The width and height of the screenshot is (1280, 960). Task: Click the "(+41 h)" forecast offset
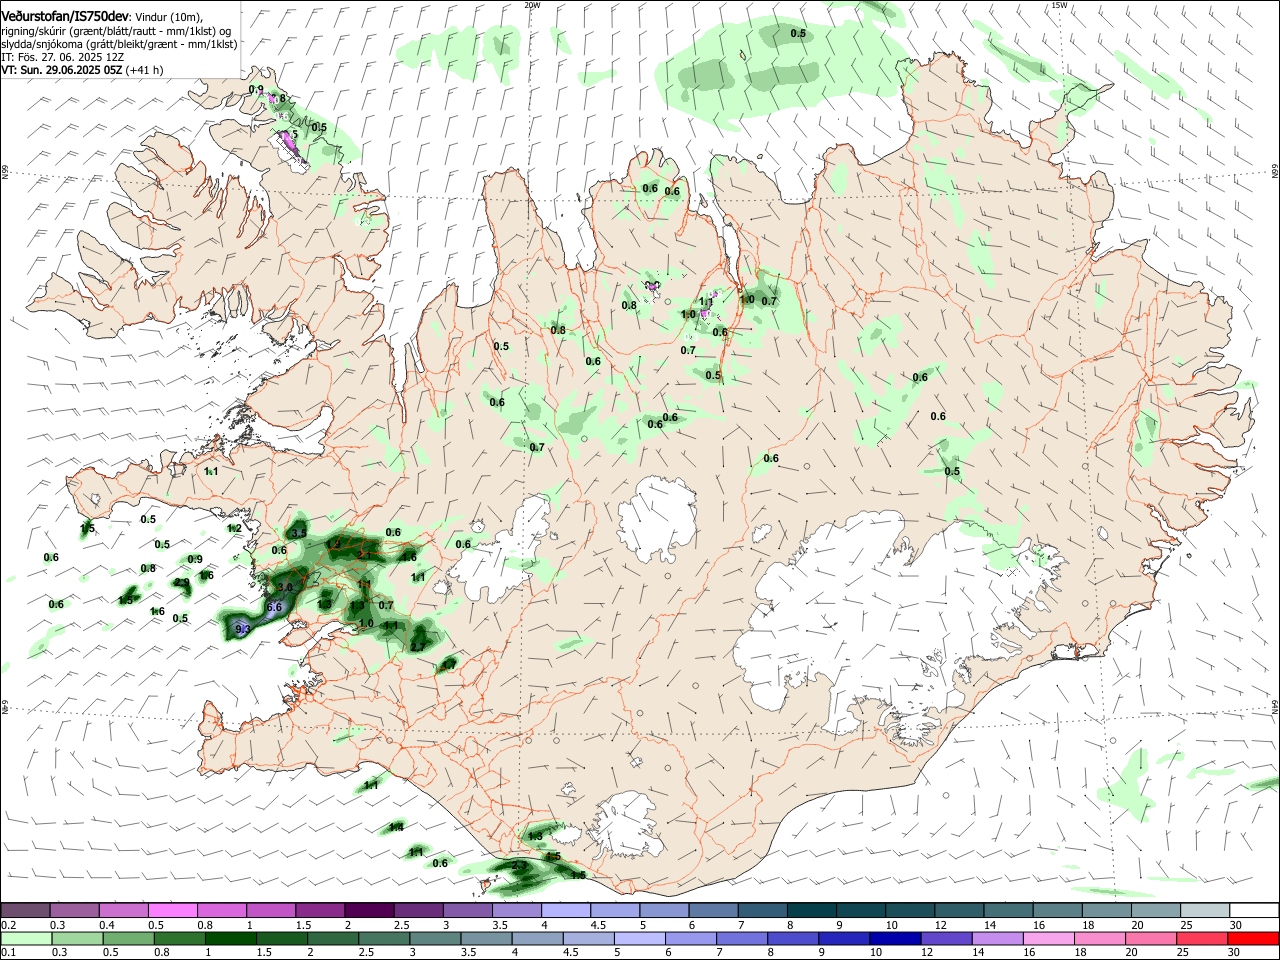(x=145, y=70)
